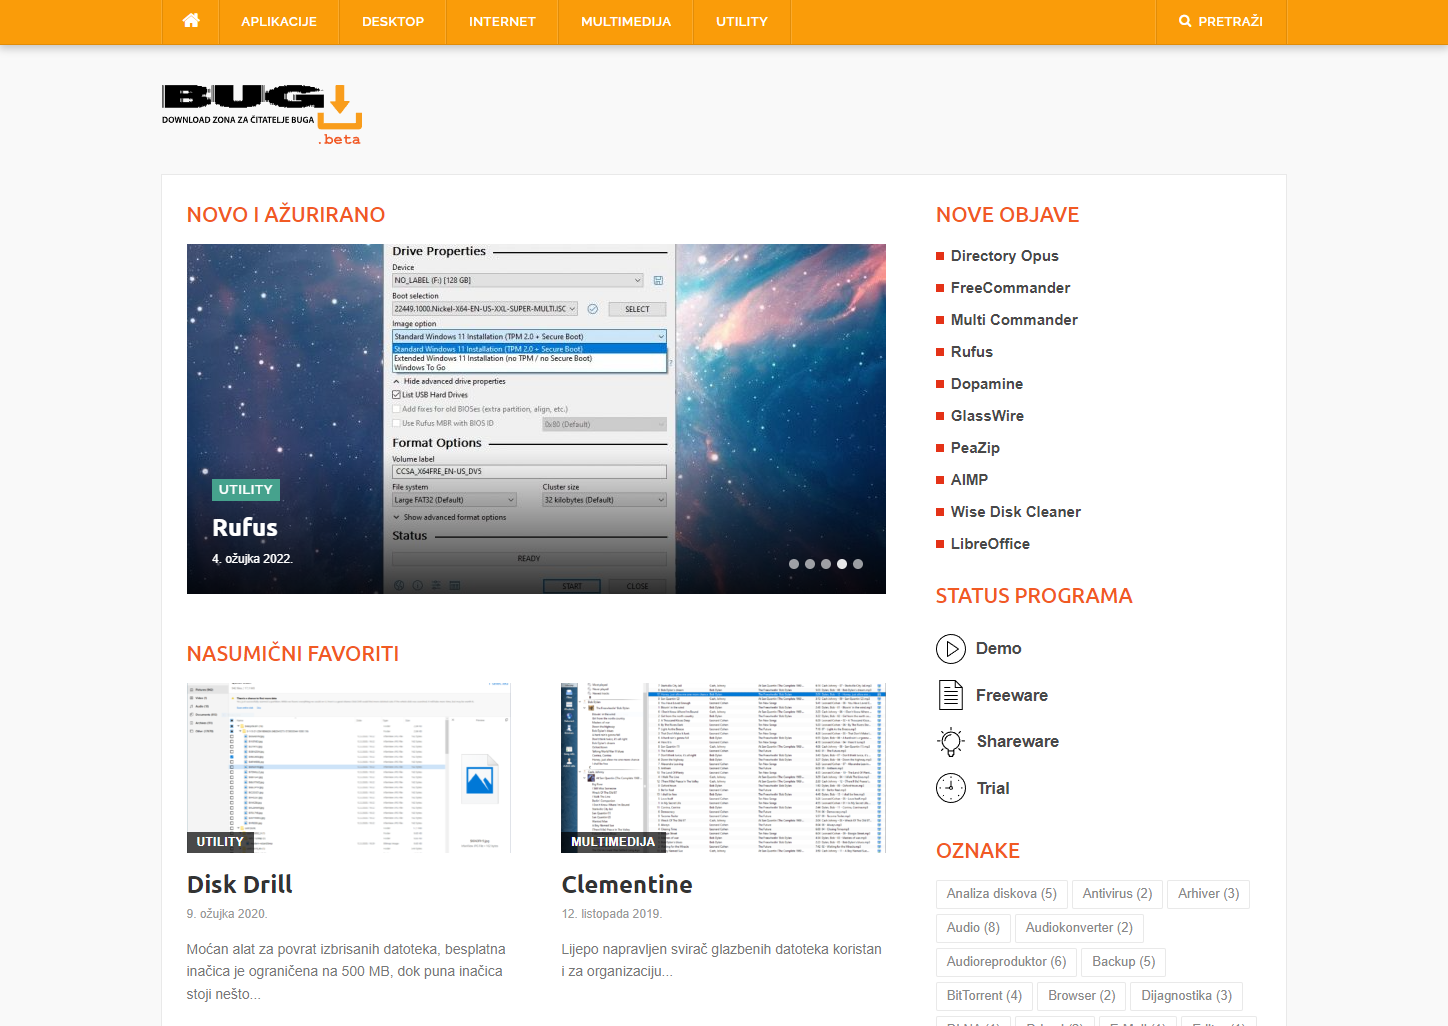The image size is (1448, 1026).
Task: Filter by Trial status text
Action: coord(993,788)
